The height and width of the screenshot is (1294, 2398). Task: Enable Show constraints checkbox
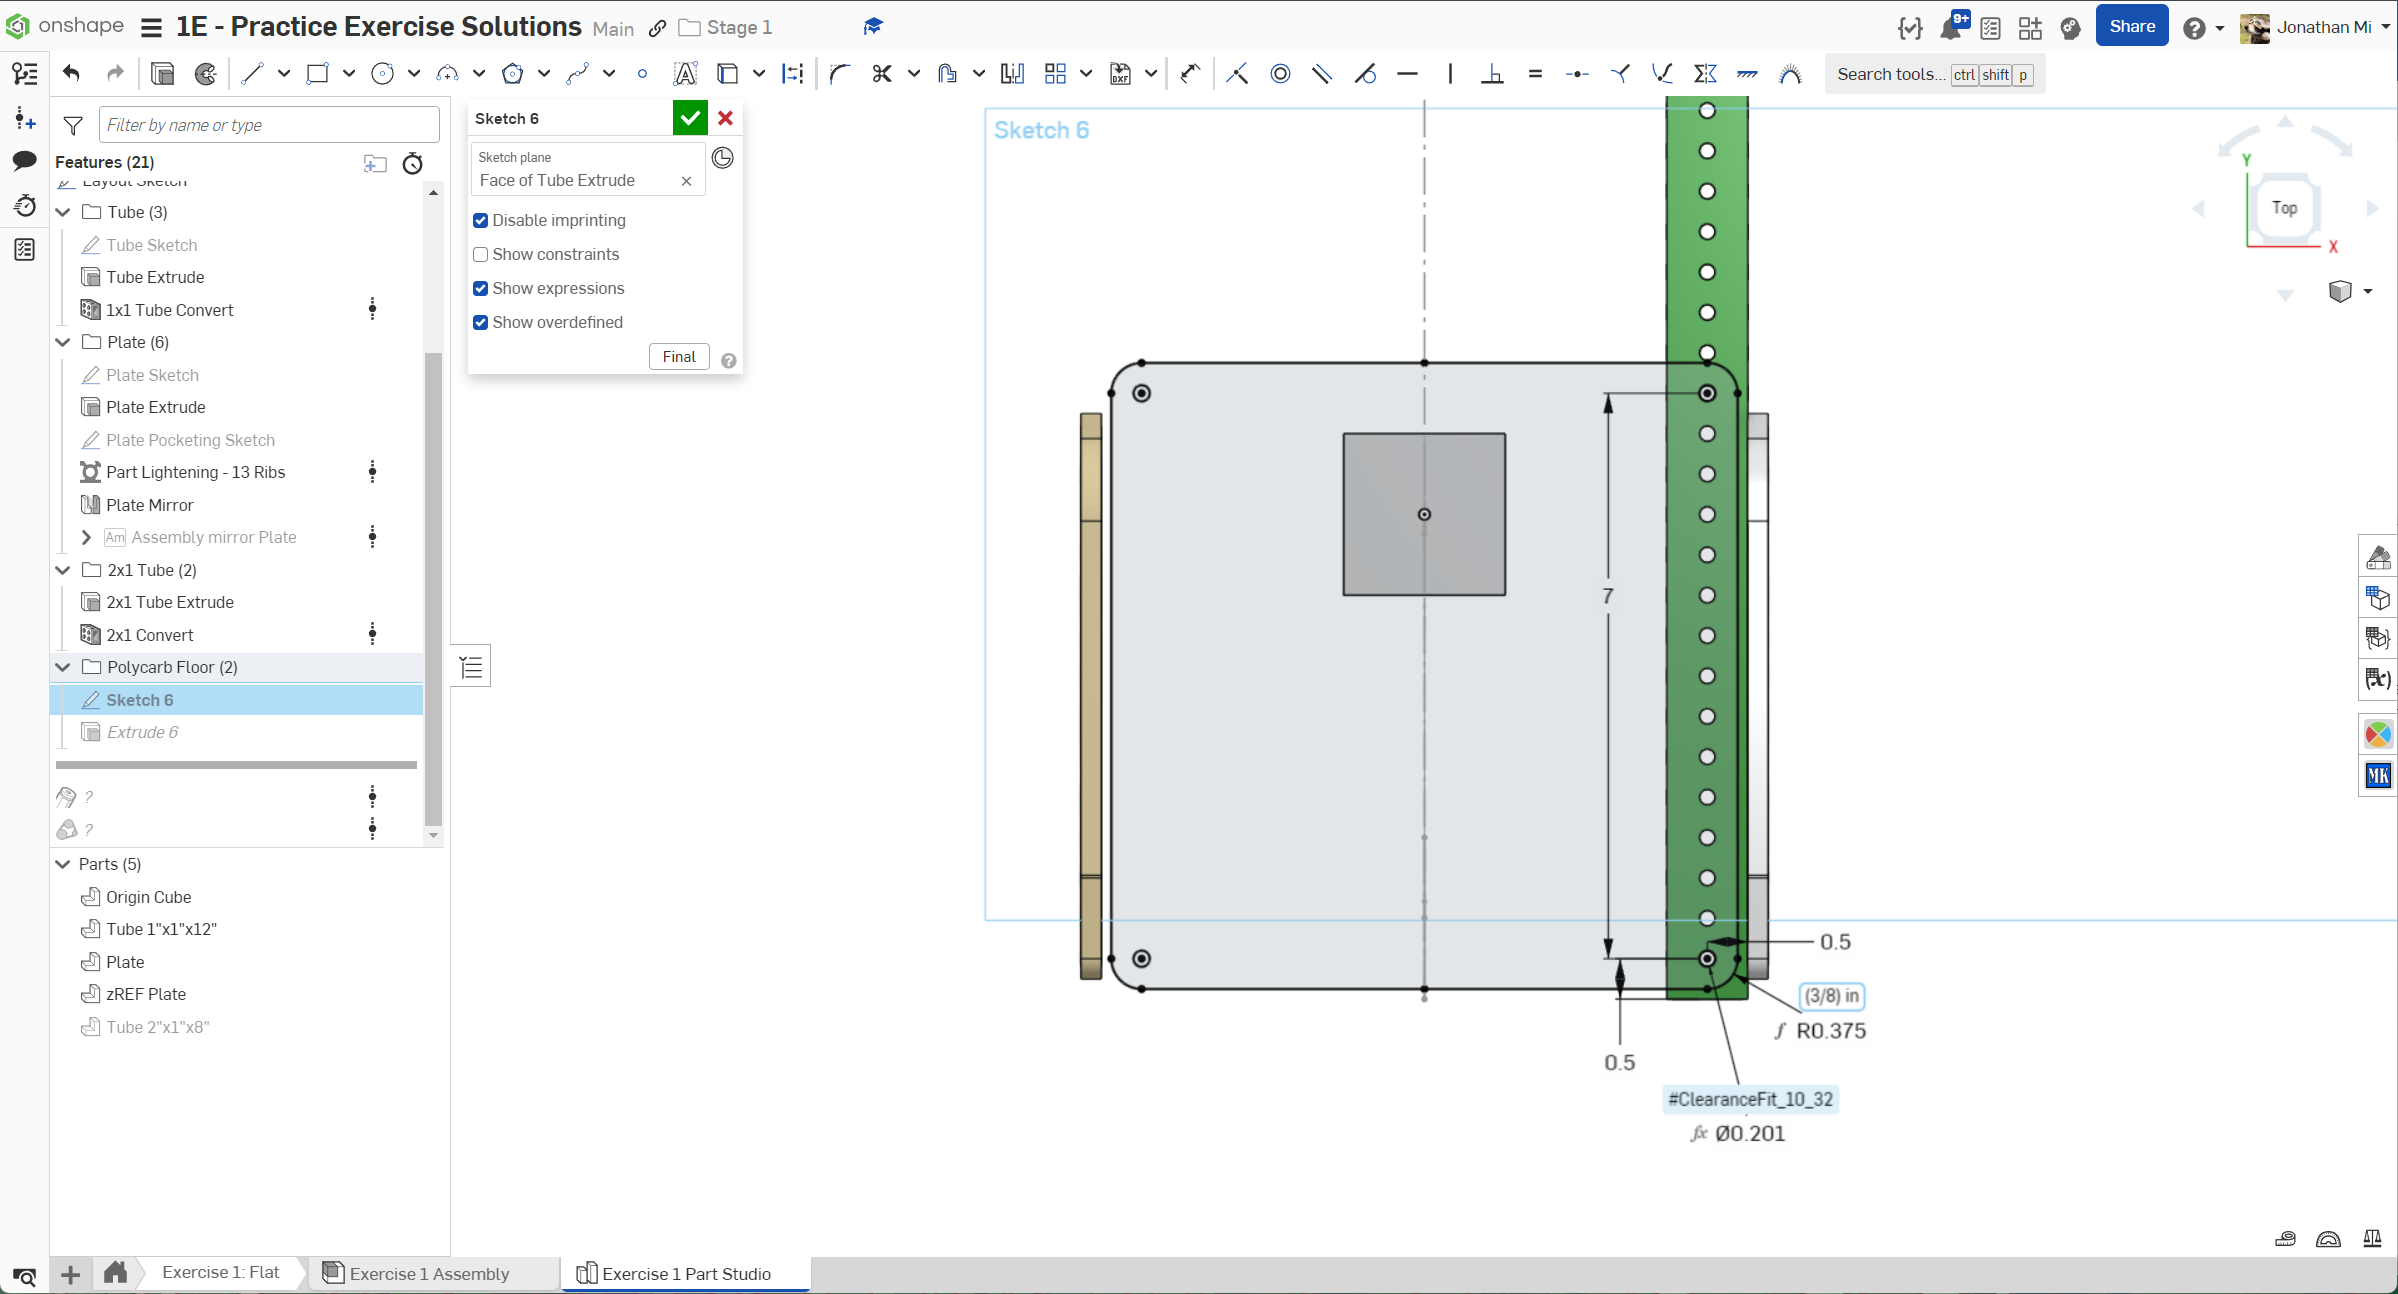coord(481,254)
